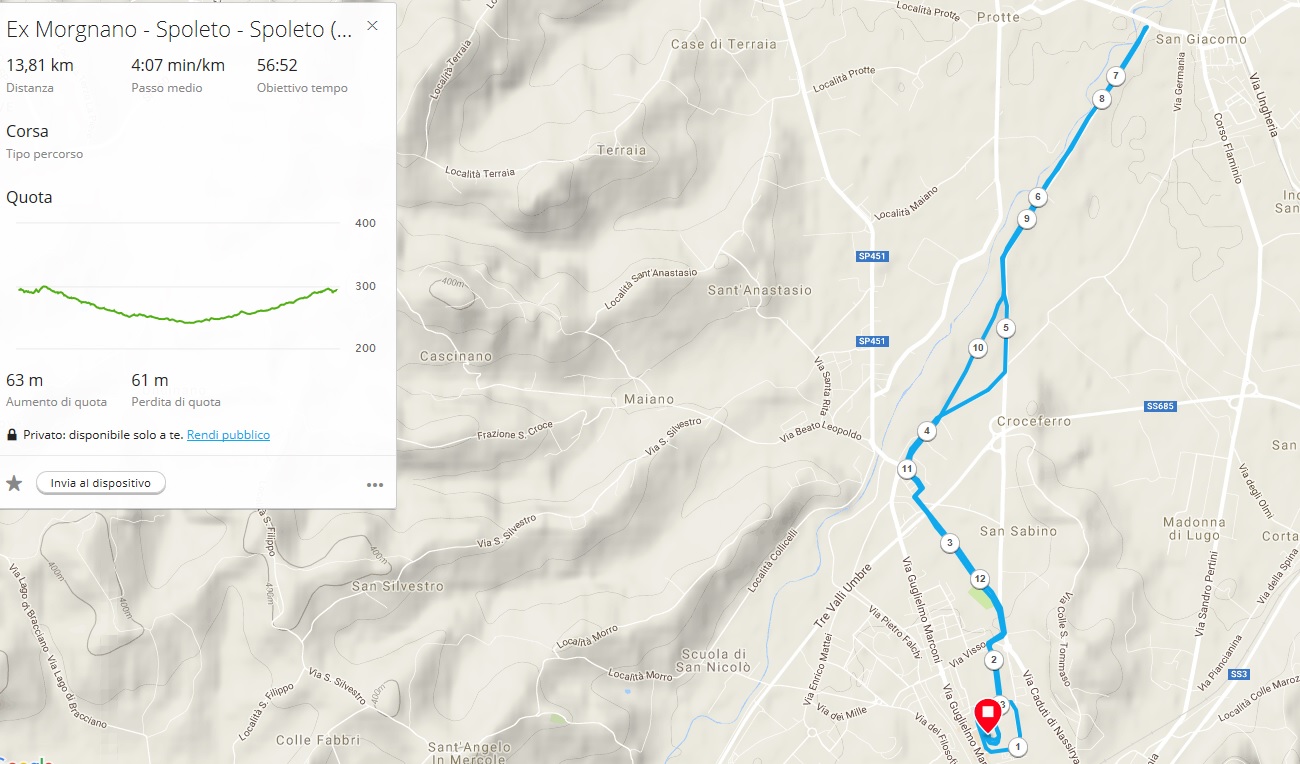The height and width of the screenshot is (764, 1300).
Task: Click the SS3 road shield
Action: pyautogui.click(x=1239, y=674)
